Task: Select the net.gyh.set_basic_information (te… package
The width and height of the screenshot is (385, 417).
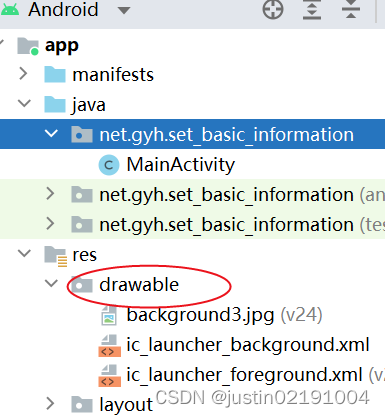Action: [192, 224]
